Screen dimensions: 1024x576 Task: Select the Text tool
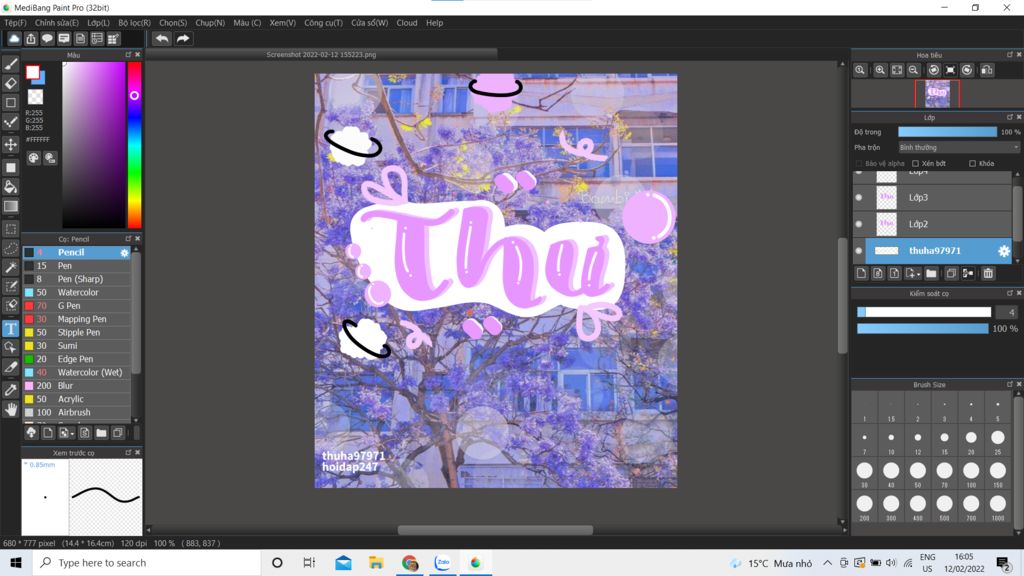point(10,328)
